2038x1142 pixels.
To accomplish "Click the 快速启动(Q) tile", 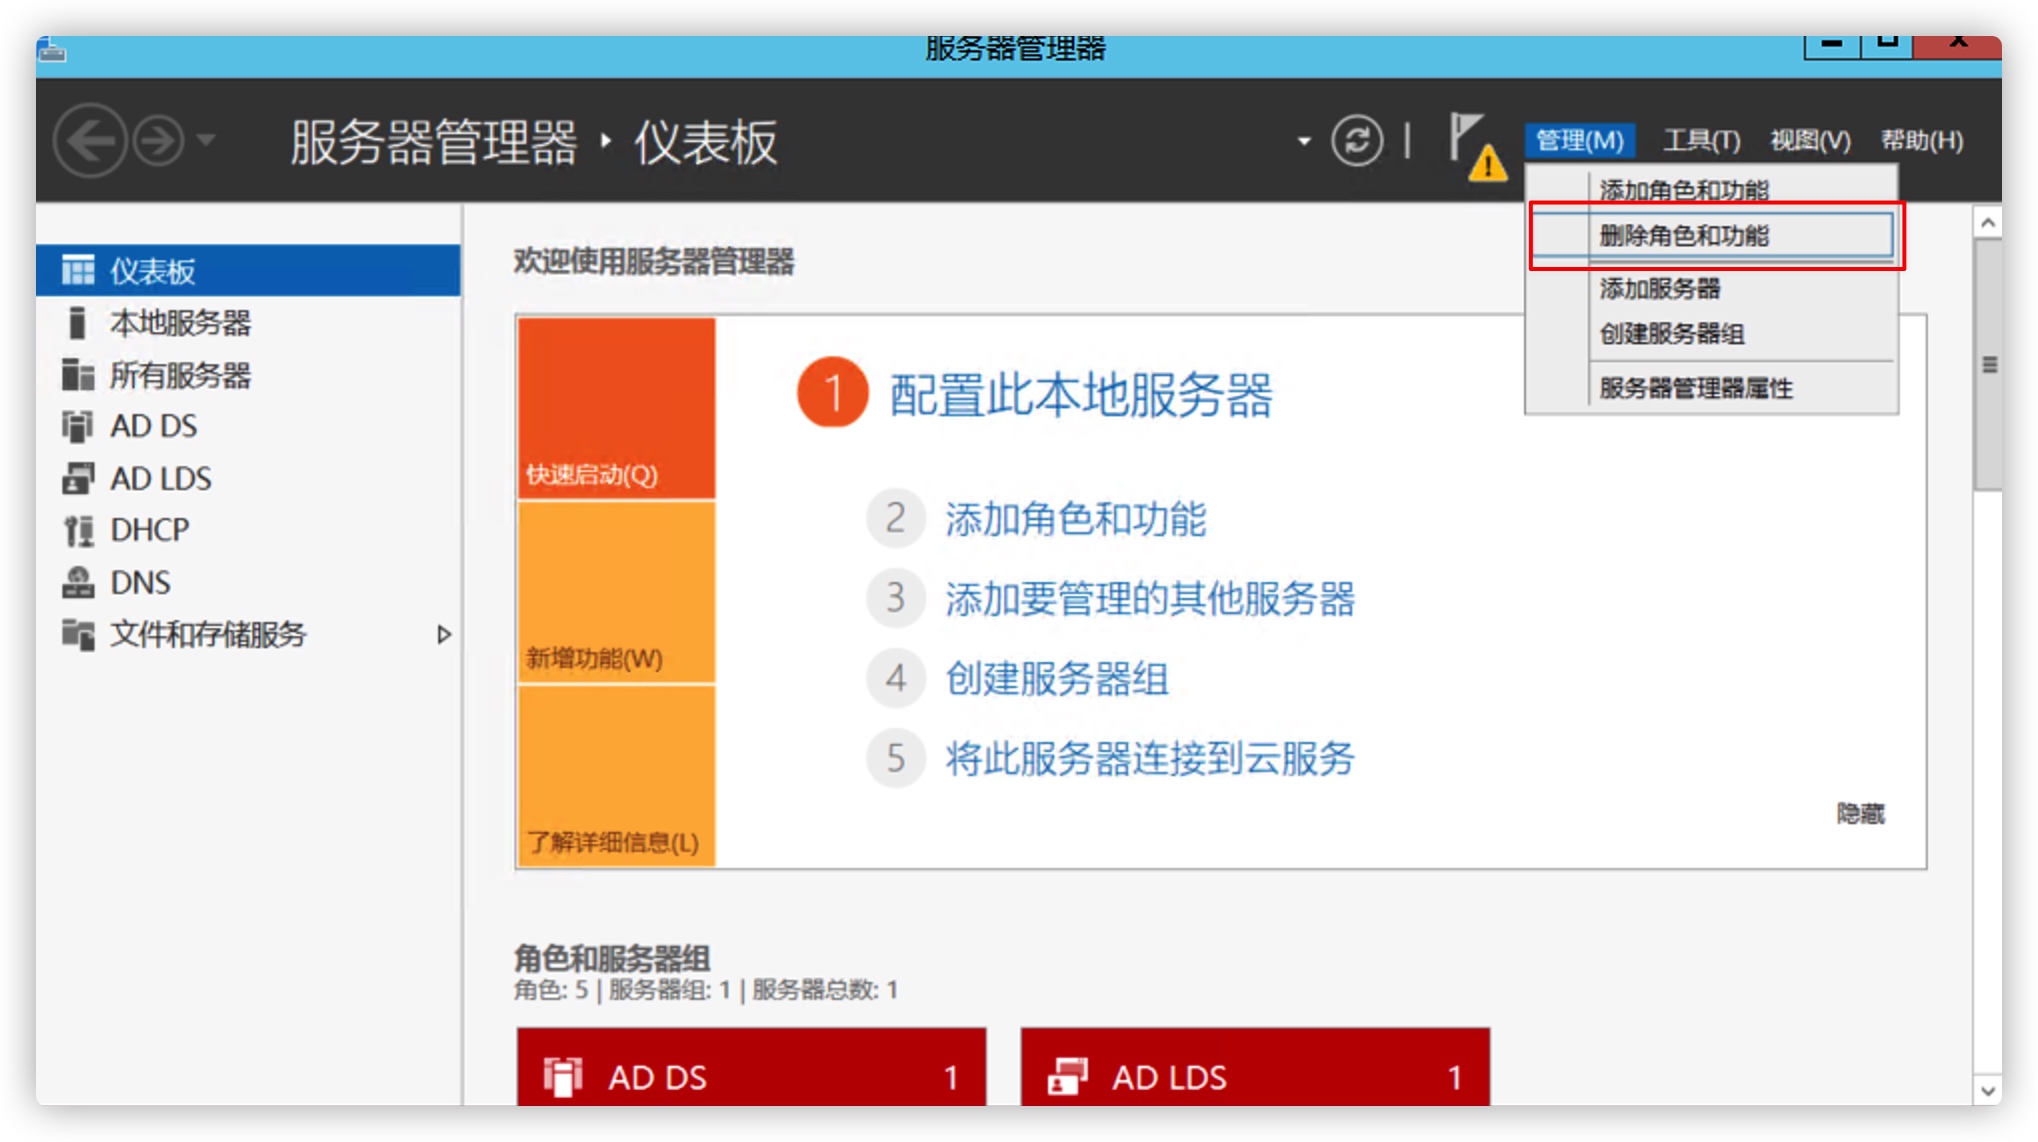I will pos(617,408).
